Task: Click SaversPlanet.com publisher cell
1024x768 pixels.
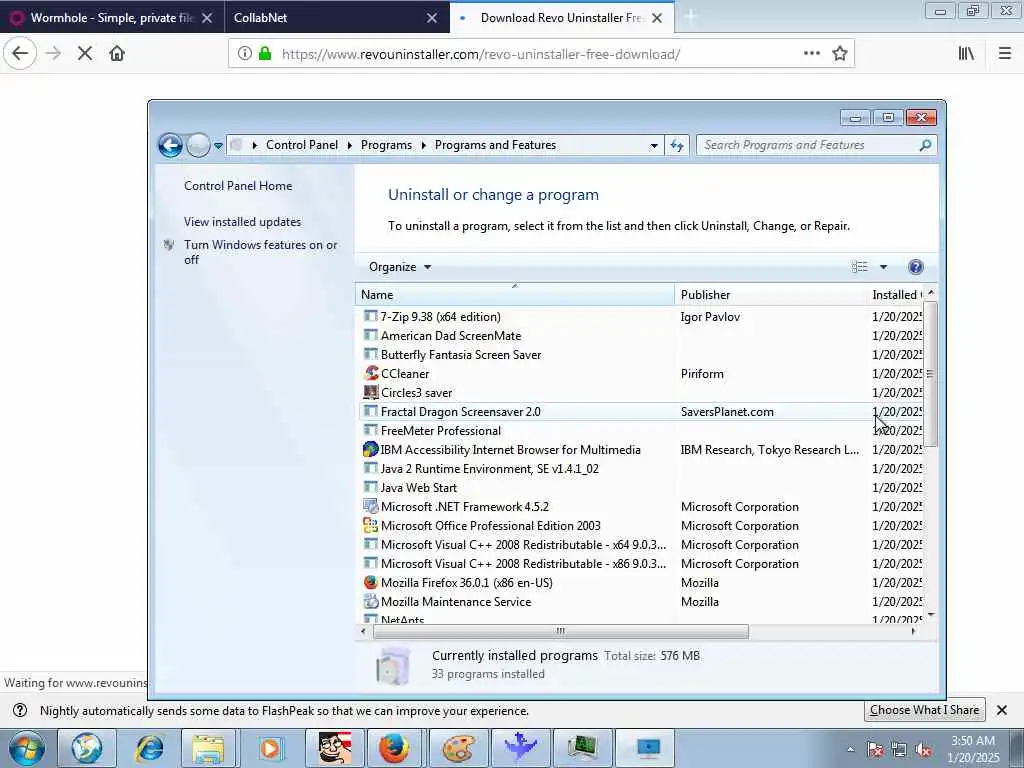Action: click(x=727, y=411)
